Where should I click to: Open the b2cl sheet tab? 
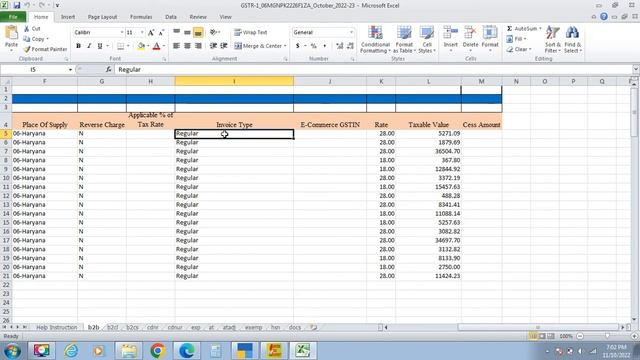(x=113, y=327)
